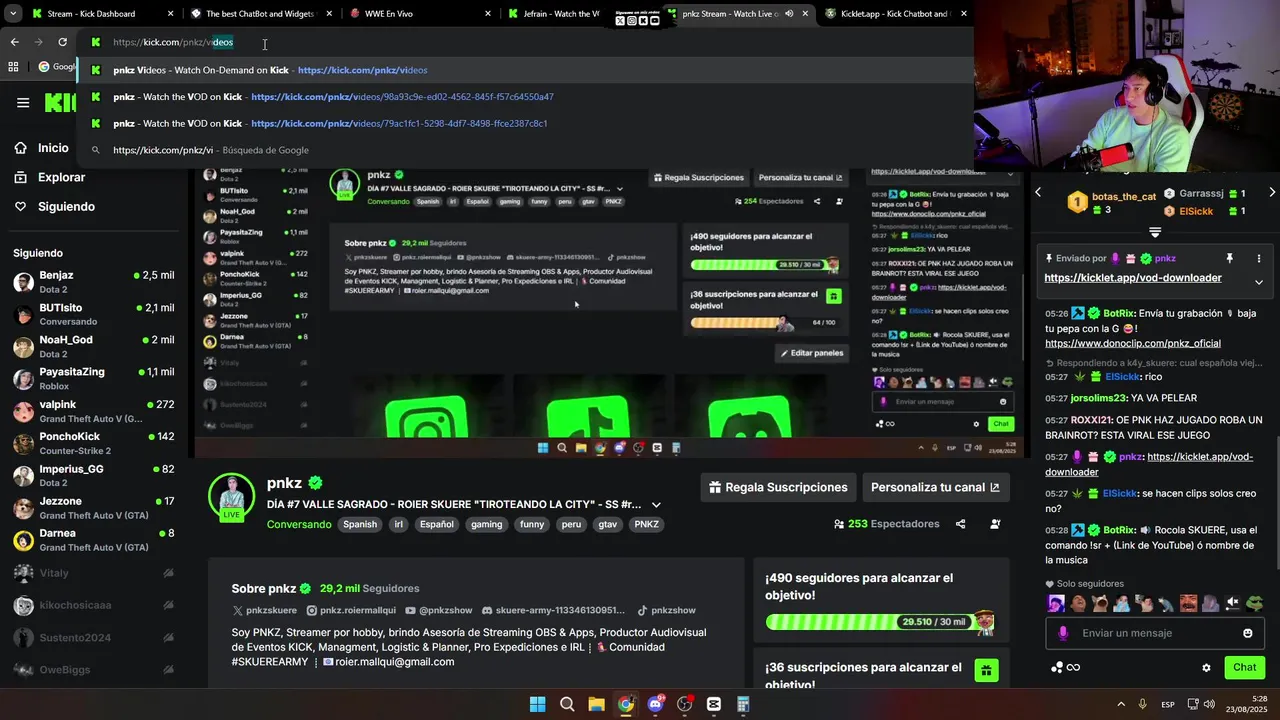Open chat settings gear icon
This screenshot has height=720, width=1280.
tap(1206, 668)
